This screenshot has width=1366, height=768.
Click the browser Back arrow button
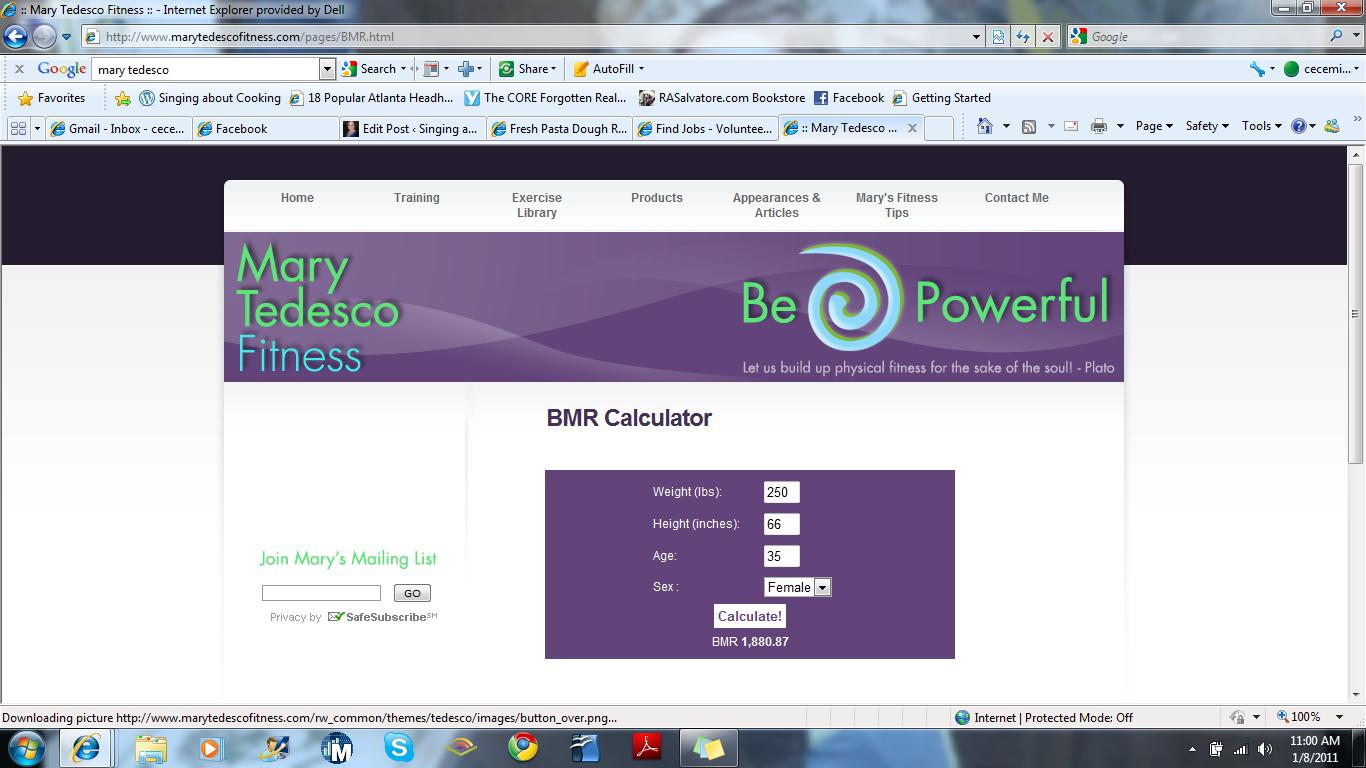coord(16,37)
